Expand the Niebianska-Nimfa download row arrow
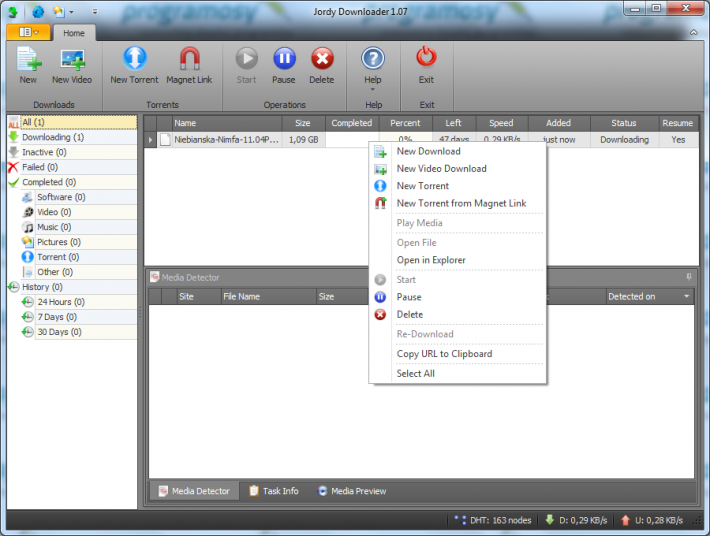 (x=150, y=140)
